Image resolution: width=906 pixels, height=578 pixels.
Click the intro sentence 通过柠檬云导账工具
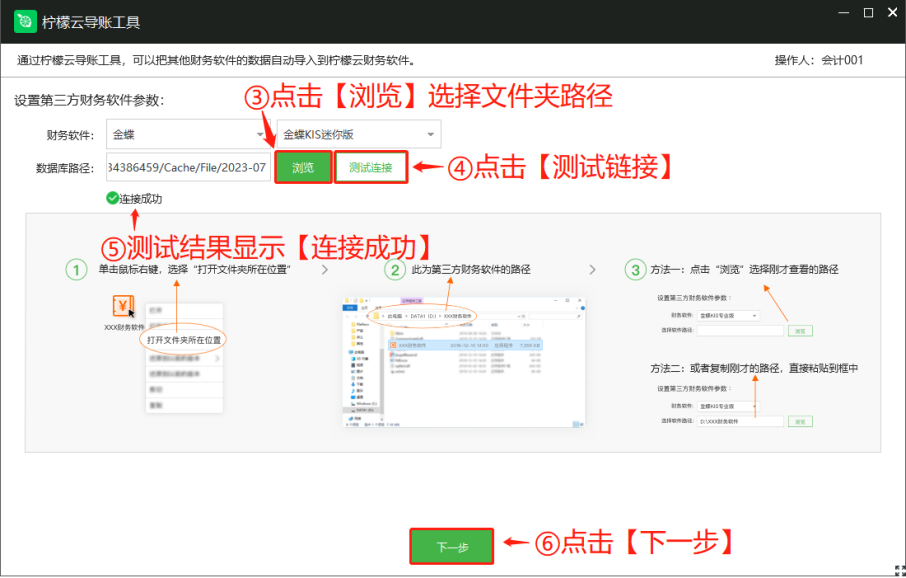coord(216,60)
